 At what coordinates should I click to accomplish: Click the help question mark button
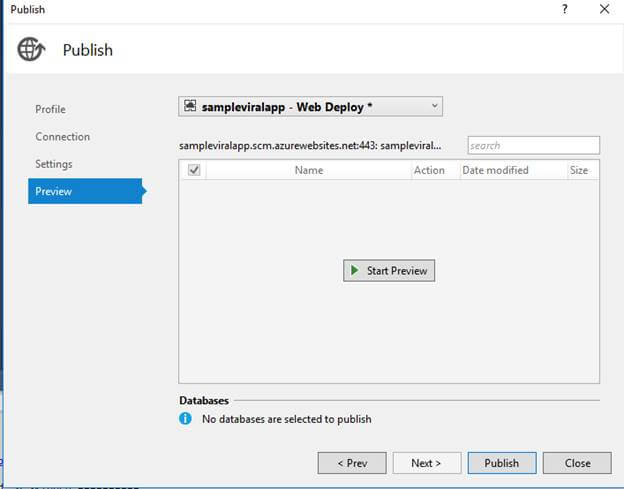pos(565,9)
